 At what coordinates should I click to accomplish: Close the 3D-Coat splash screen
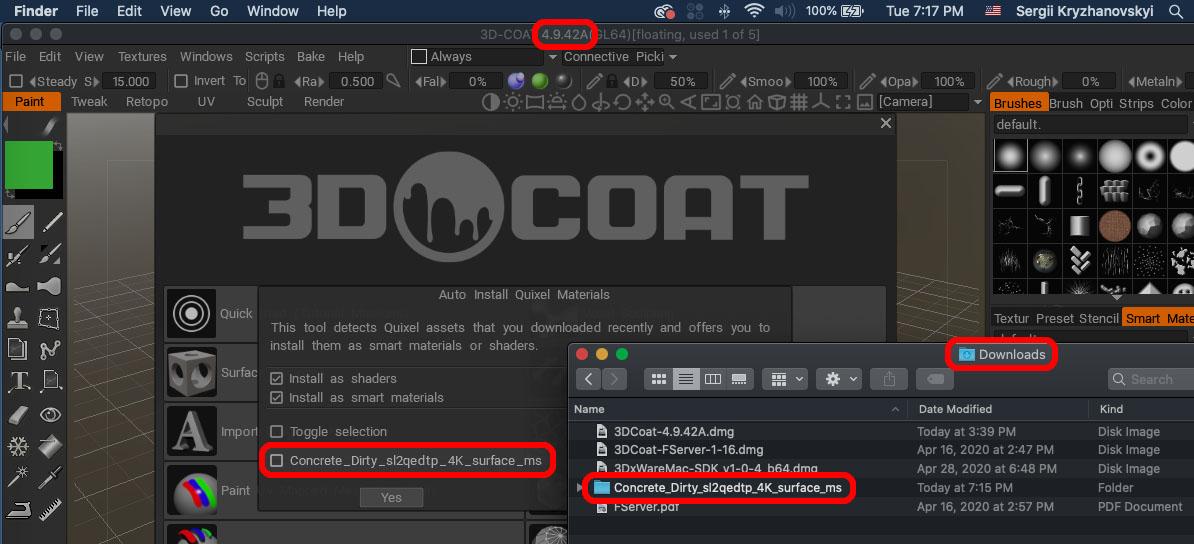(886, 123)
